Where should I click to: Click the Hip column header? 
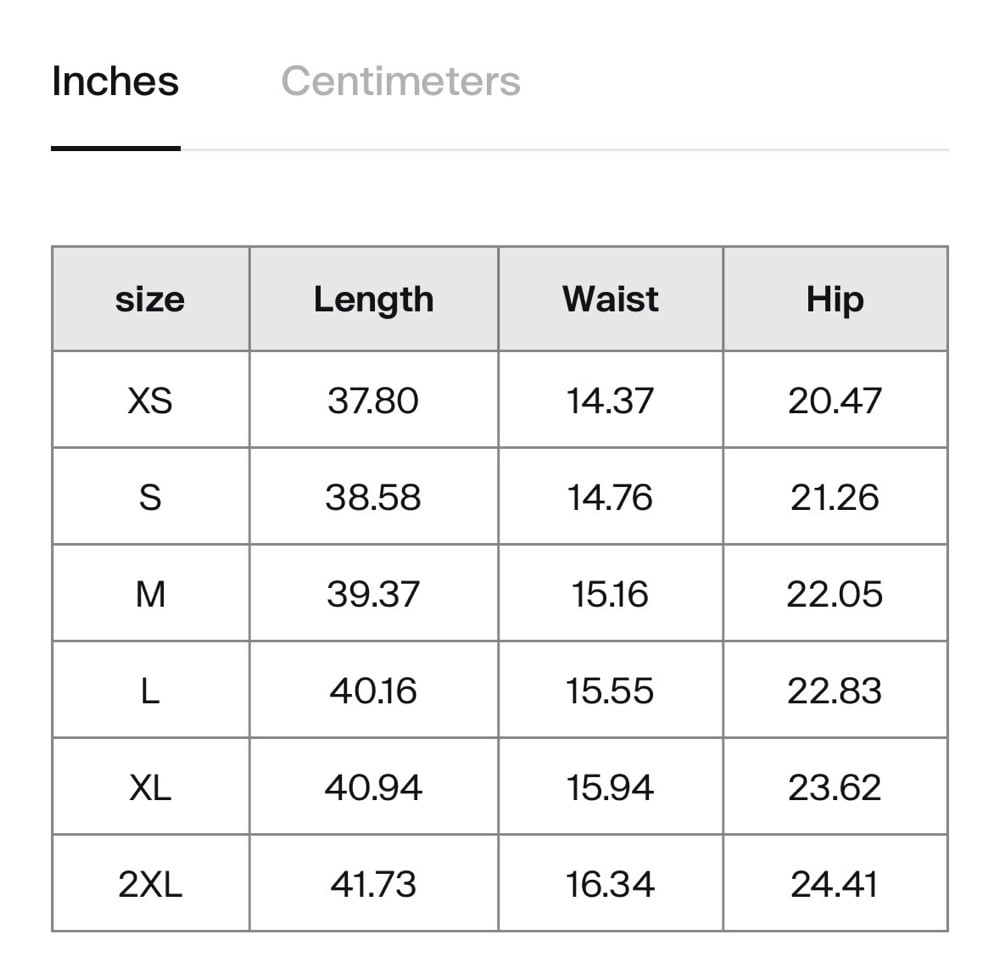tap(835, 299)
